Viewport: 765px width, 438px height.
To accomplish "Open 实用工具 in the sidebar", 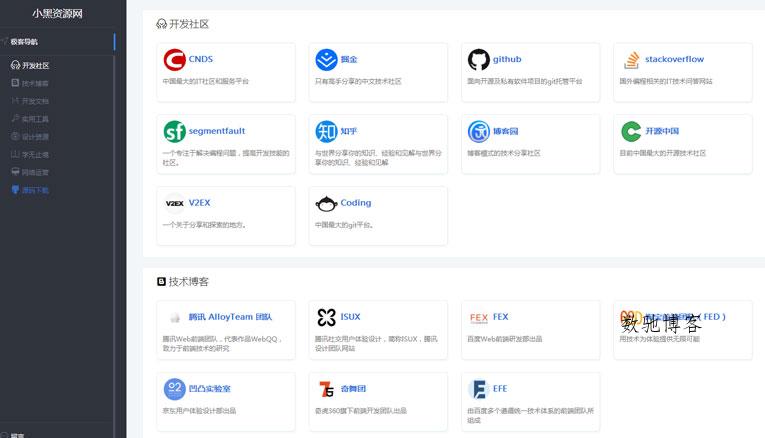I will (30, 119).
